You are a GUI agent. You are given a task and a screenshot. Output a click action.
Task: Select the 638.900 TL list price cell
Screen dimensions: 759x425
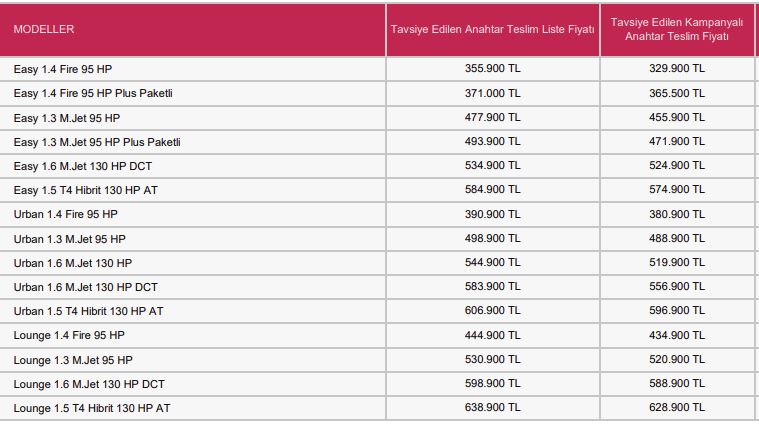click(x=492, y=408)
